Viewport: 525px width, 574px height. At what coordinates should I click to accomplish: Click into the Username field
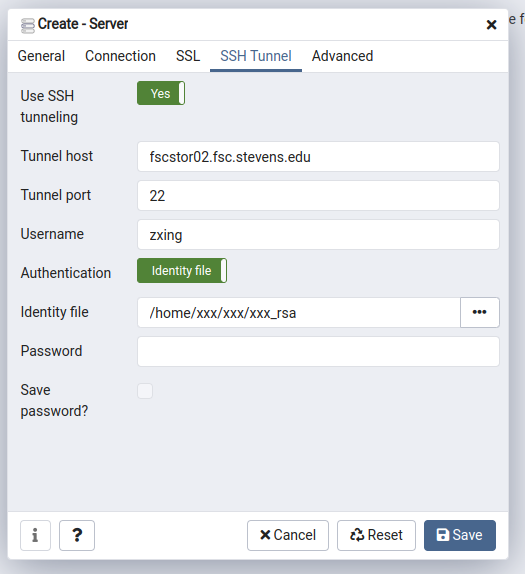[318, 235]
